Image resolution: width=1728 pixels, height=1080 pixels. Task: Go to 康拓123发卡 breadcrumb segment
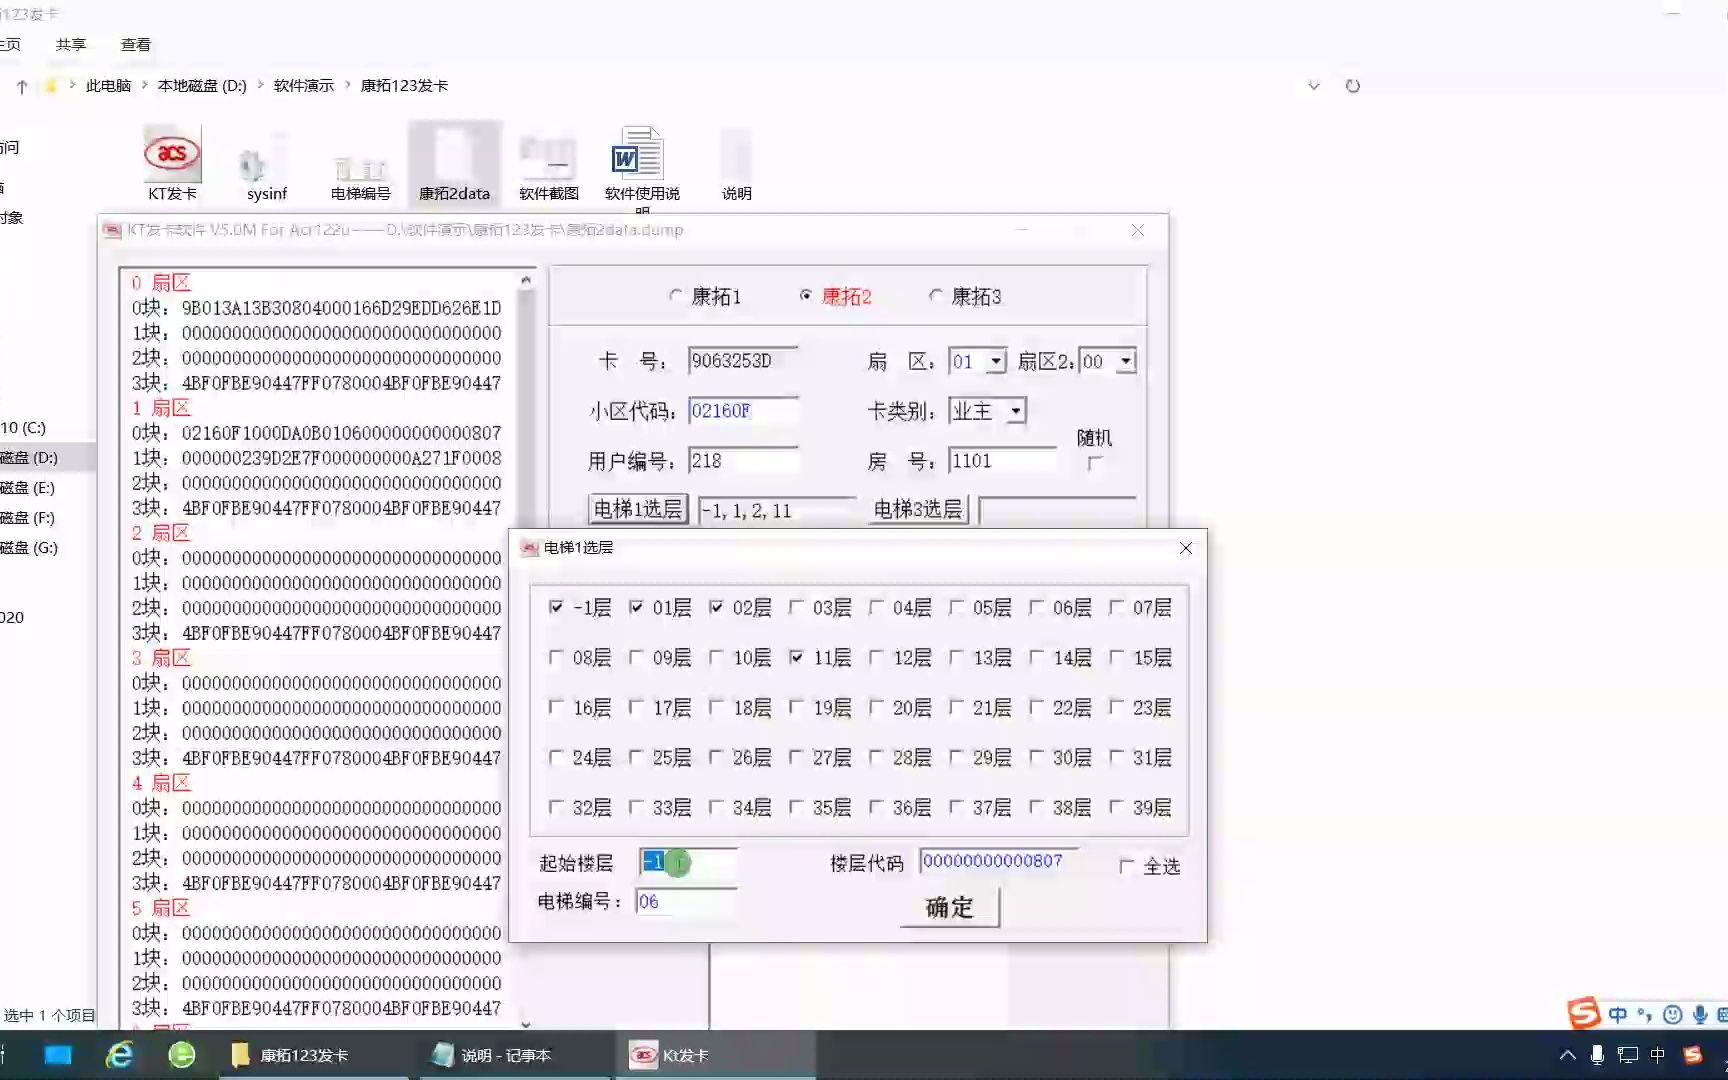[404, 86]
